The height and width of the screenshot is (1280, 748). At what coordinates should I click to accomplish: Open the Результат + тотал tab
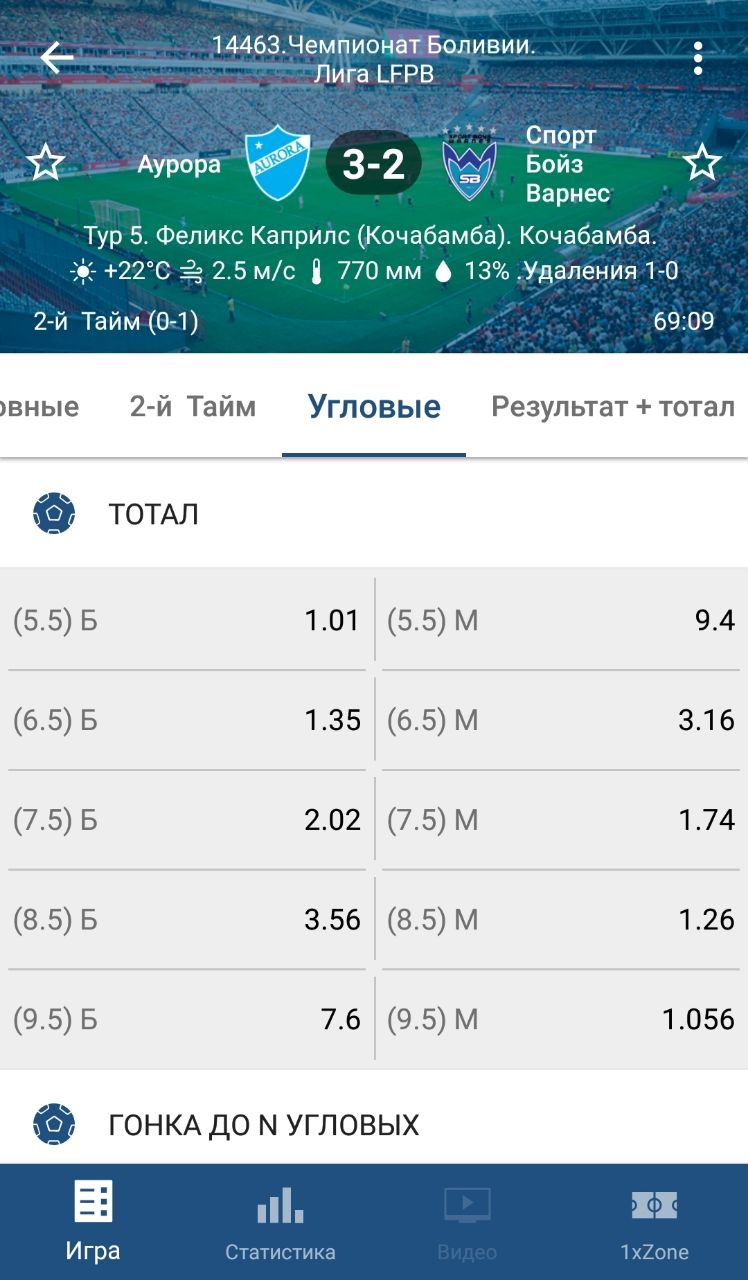pyautogui.click(x=613, y=407)
